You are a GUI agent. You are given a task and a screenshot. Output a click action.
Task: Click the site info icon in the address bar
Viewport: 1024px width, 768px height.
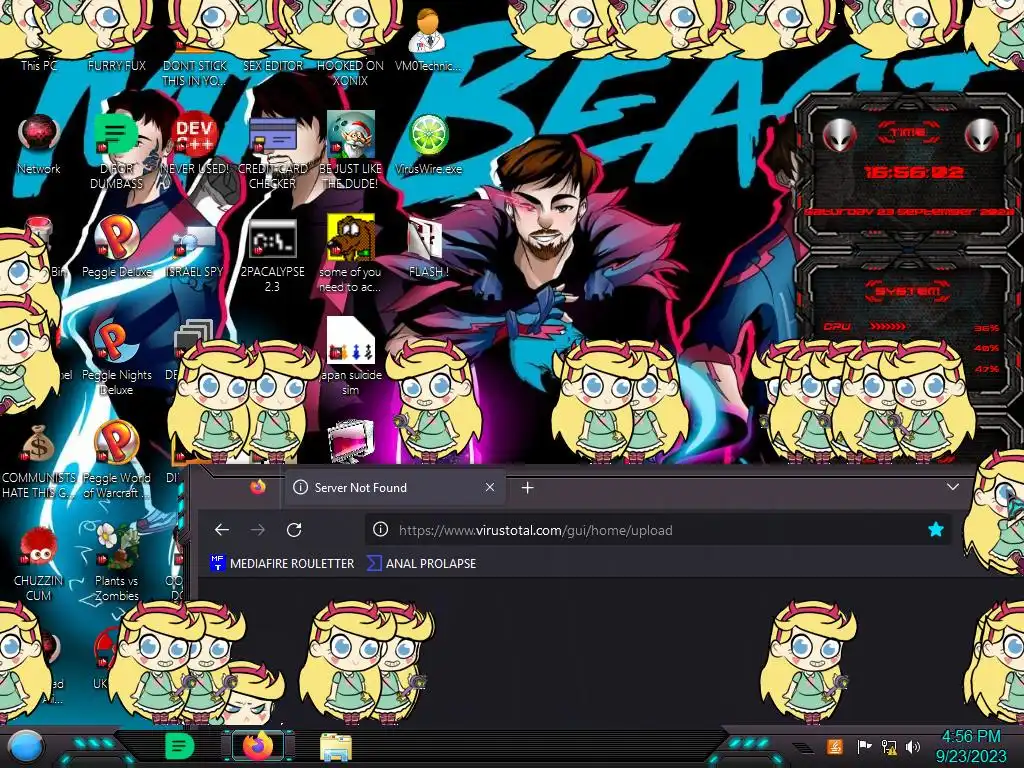tap(380, 530)
